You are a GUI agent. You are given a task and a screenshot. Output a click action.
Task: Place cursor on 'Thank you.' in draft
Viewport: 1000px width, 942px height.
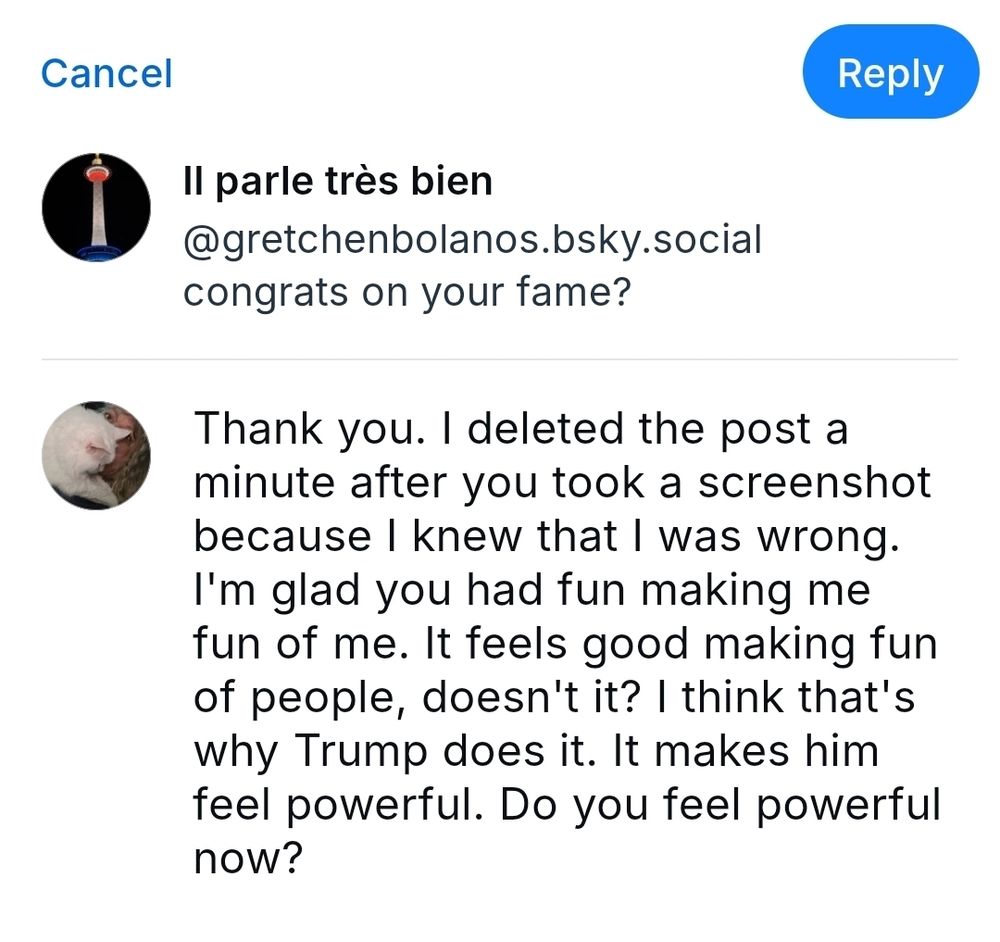pos(309,429)
